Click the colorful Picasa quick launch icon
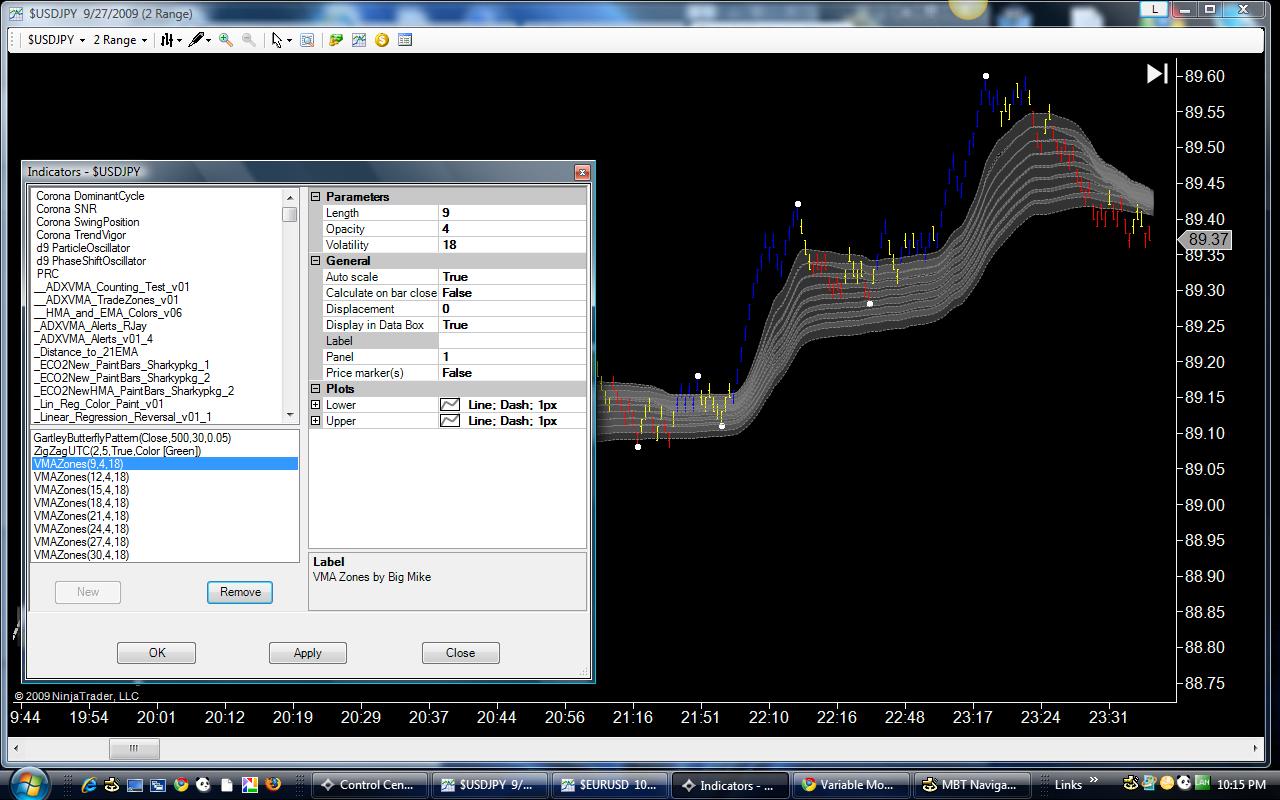The height and width of the screenshot is (800, 1280). coord(250,785)
